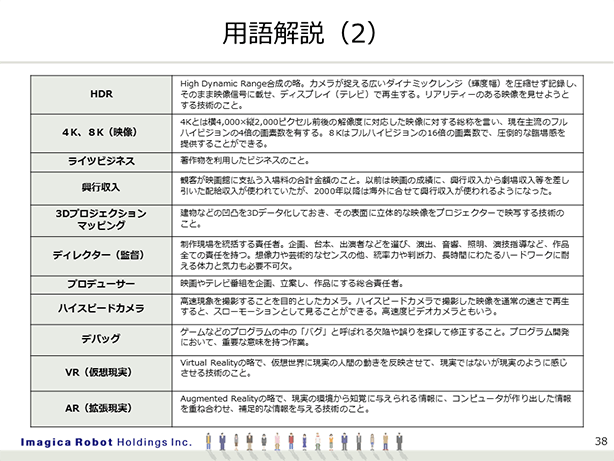Click the 興行収入 term cell

(101, 188)
